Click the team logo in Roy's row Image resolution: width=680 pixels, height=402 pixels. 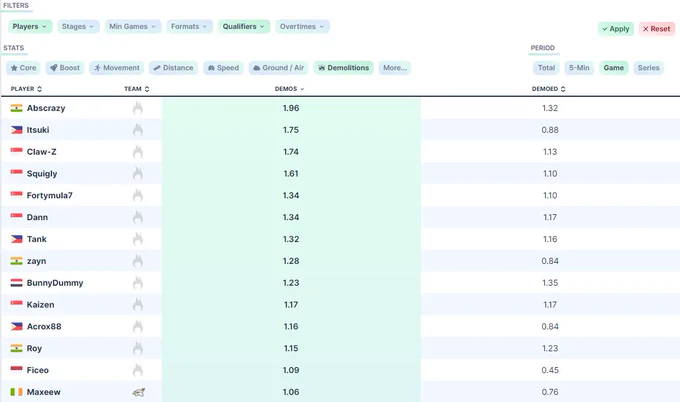137,348
